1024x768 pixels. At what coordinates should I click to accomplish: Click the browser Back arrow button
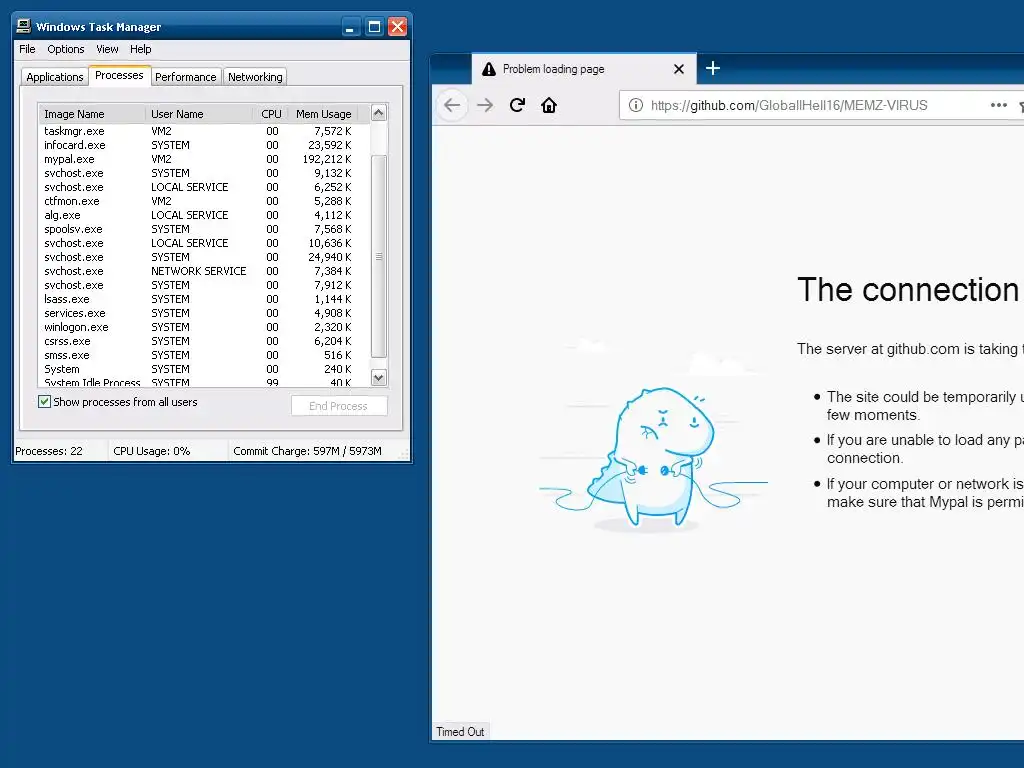[452, 105]
